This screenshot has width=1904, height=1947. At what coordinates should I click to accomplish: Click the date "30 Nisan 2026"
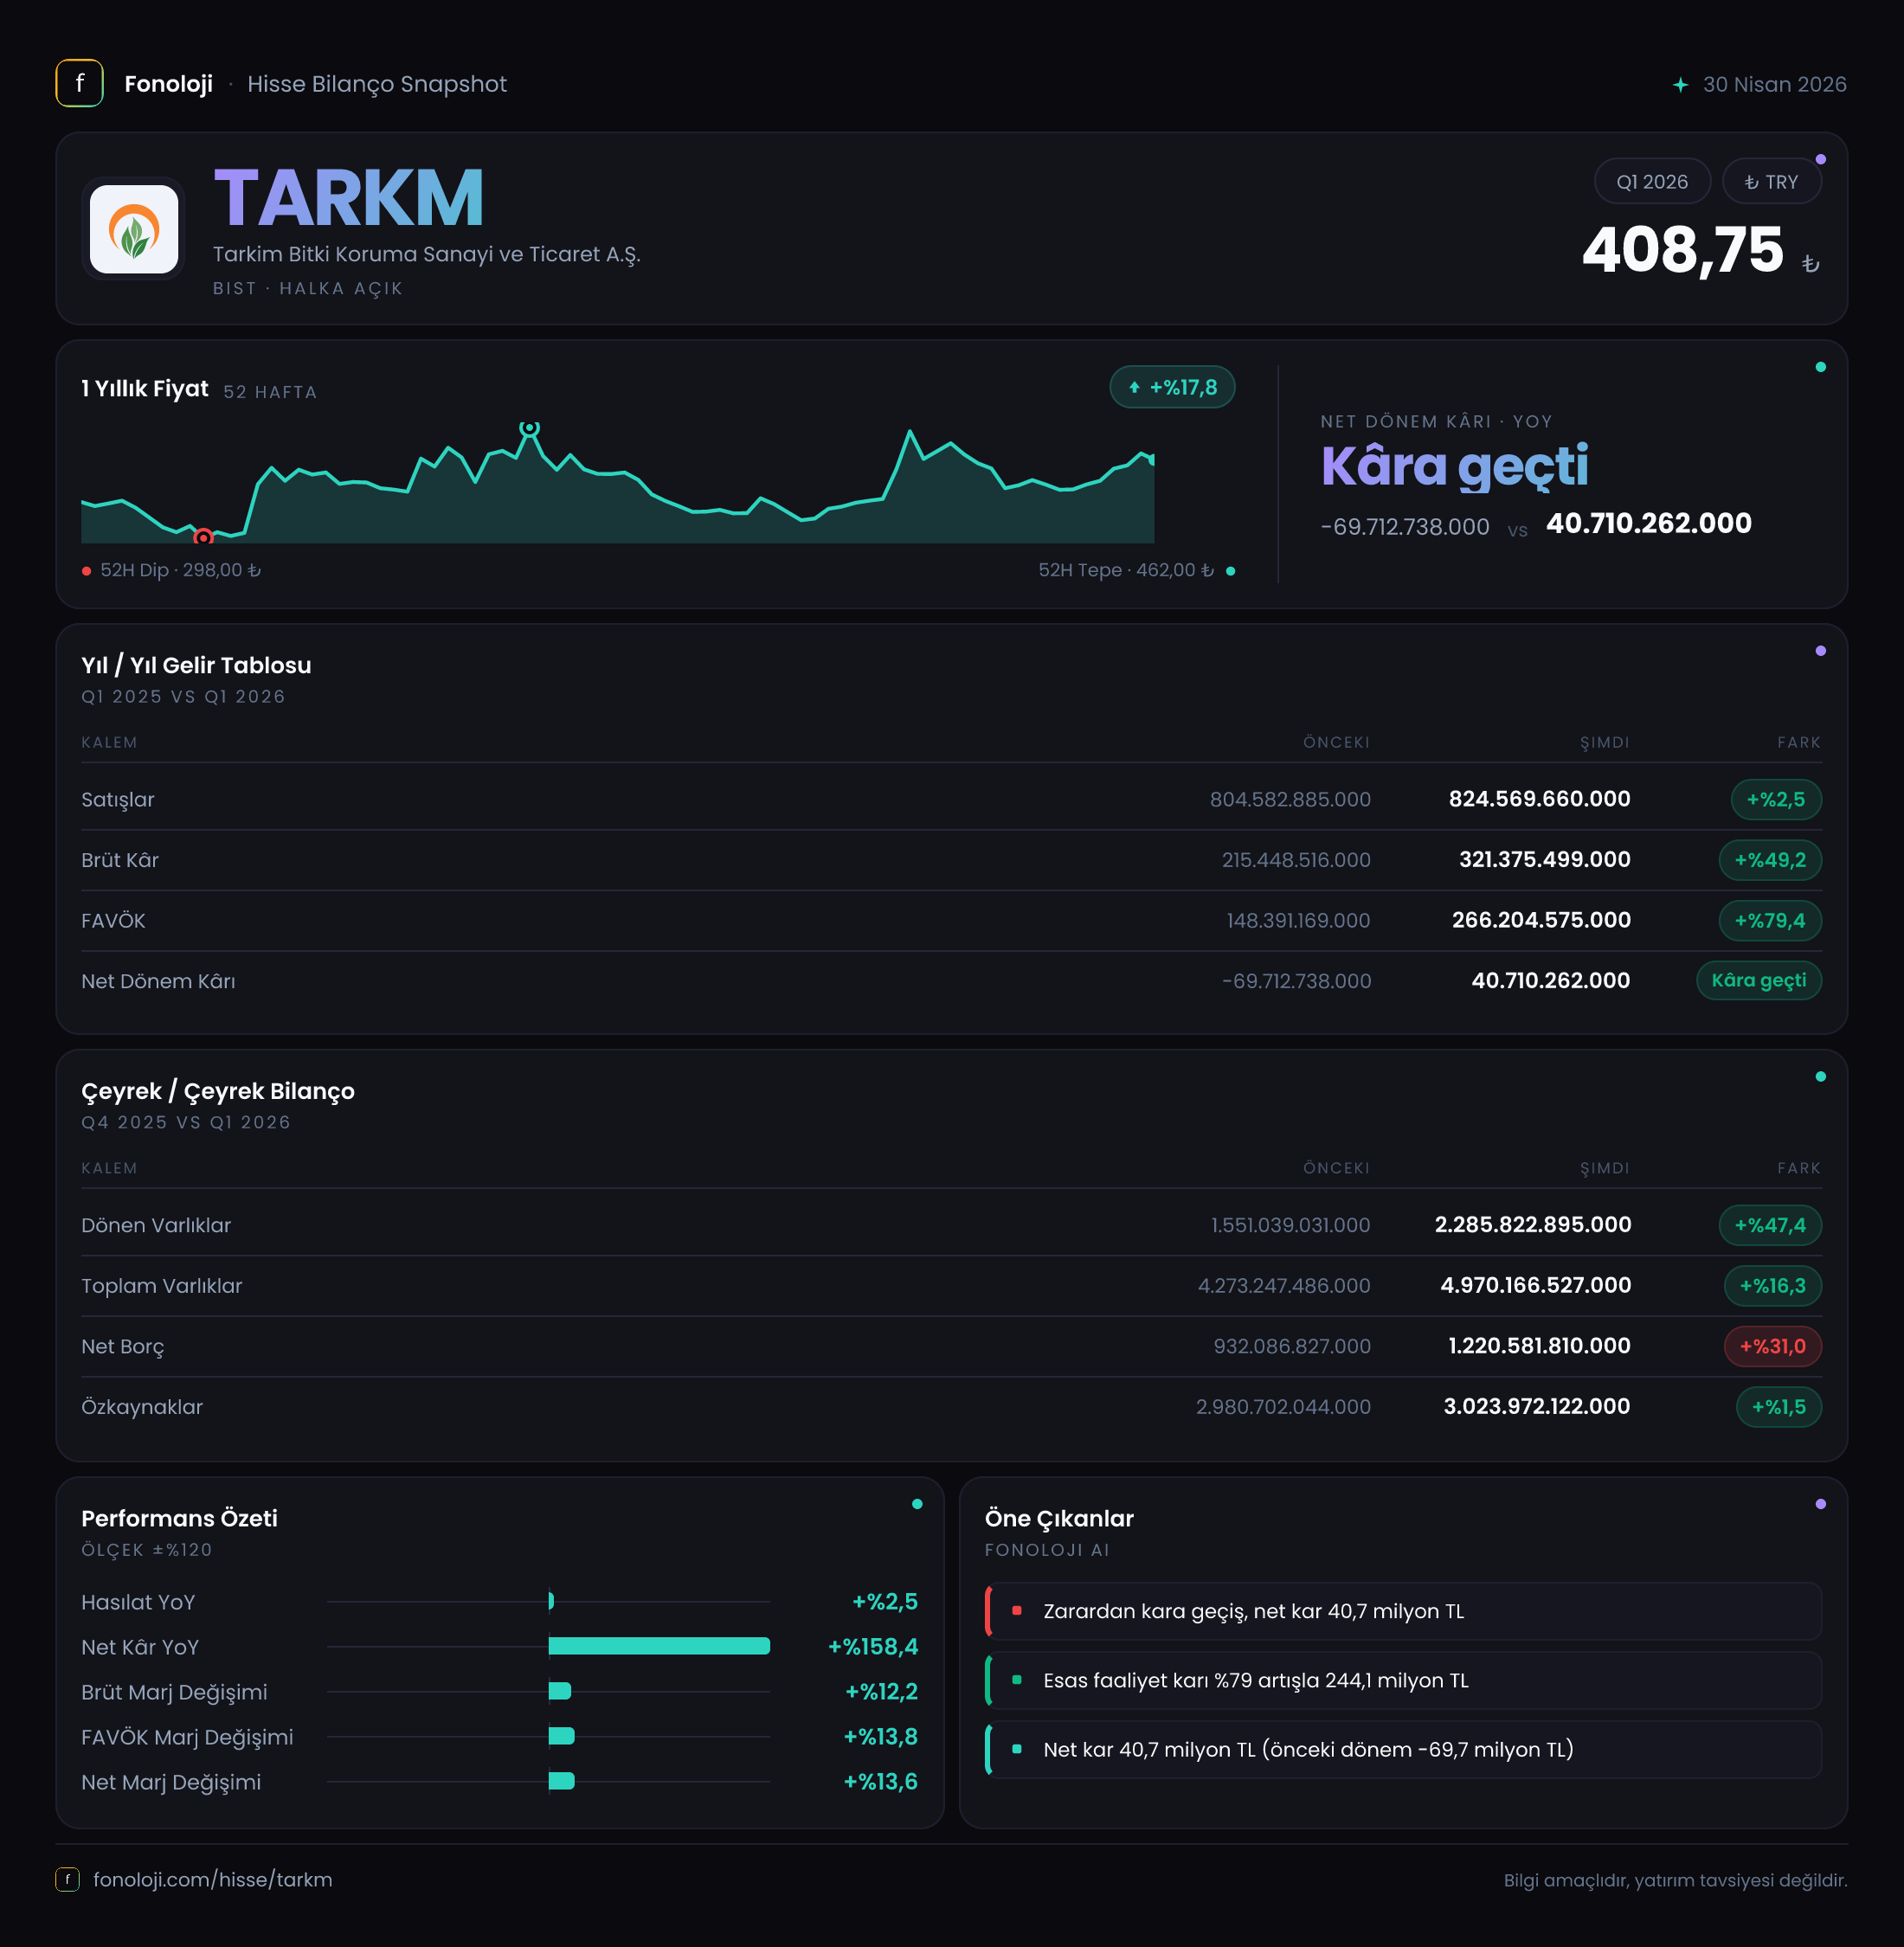(x=1774, y=84)
